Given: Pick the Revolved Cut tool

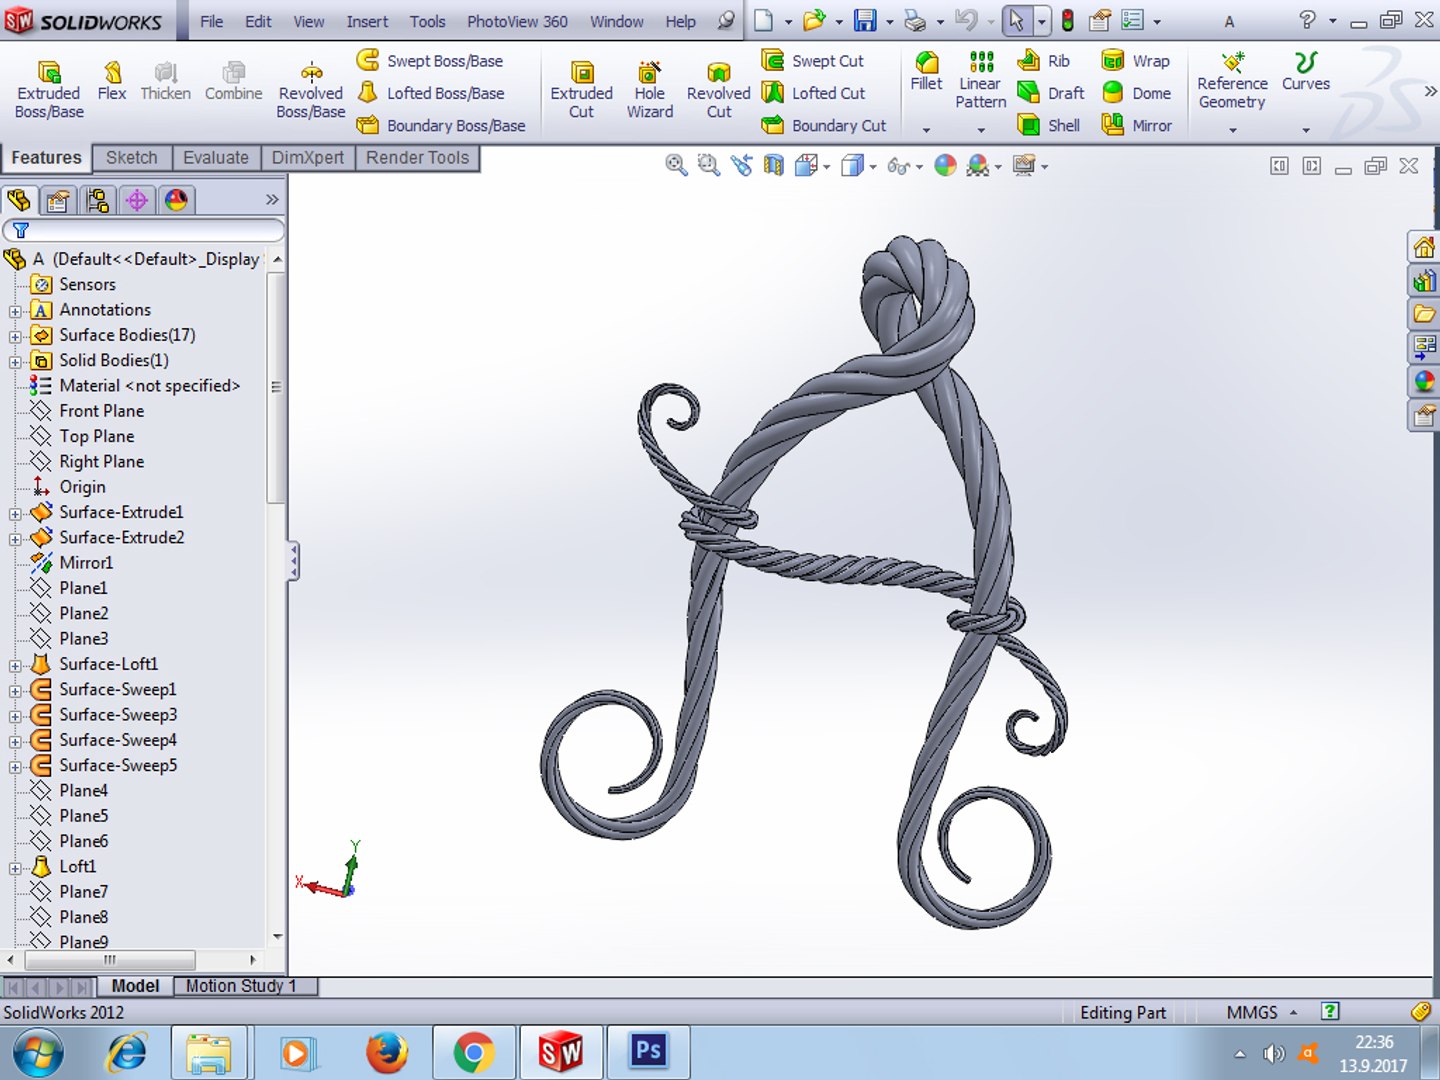Looking at the screenshot, I should pos(718,90).
